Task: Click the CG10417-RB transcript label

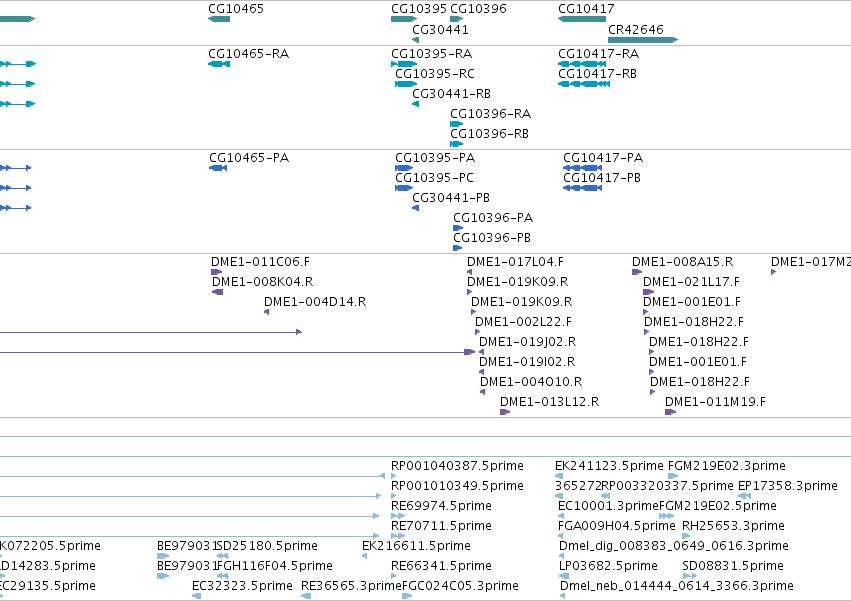Action: 598,74
